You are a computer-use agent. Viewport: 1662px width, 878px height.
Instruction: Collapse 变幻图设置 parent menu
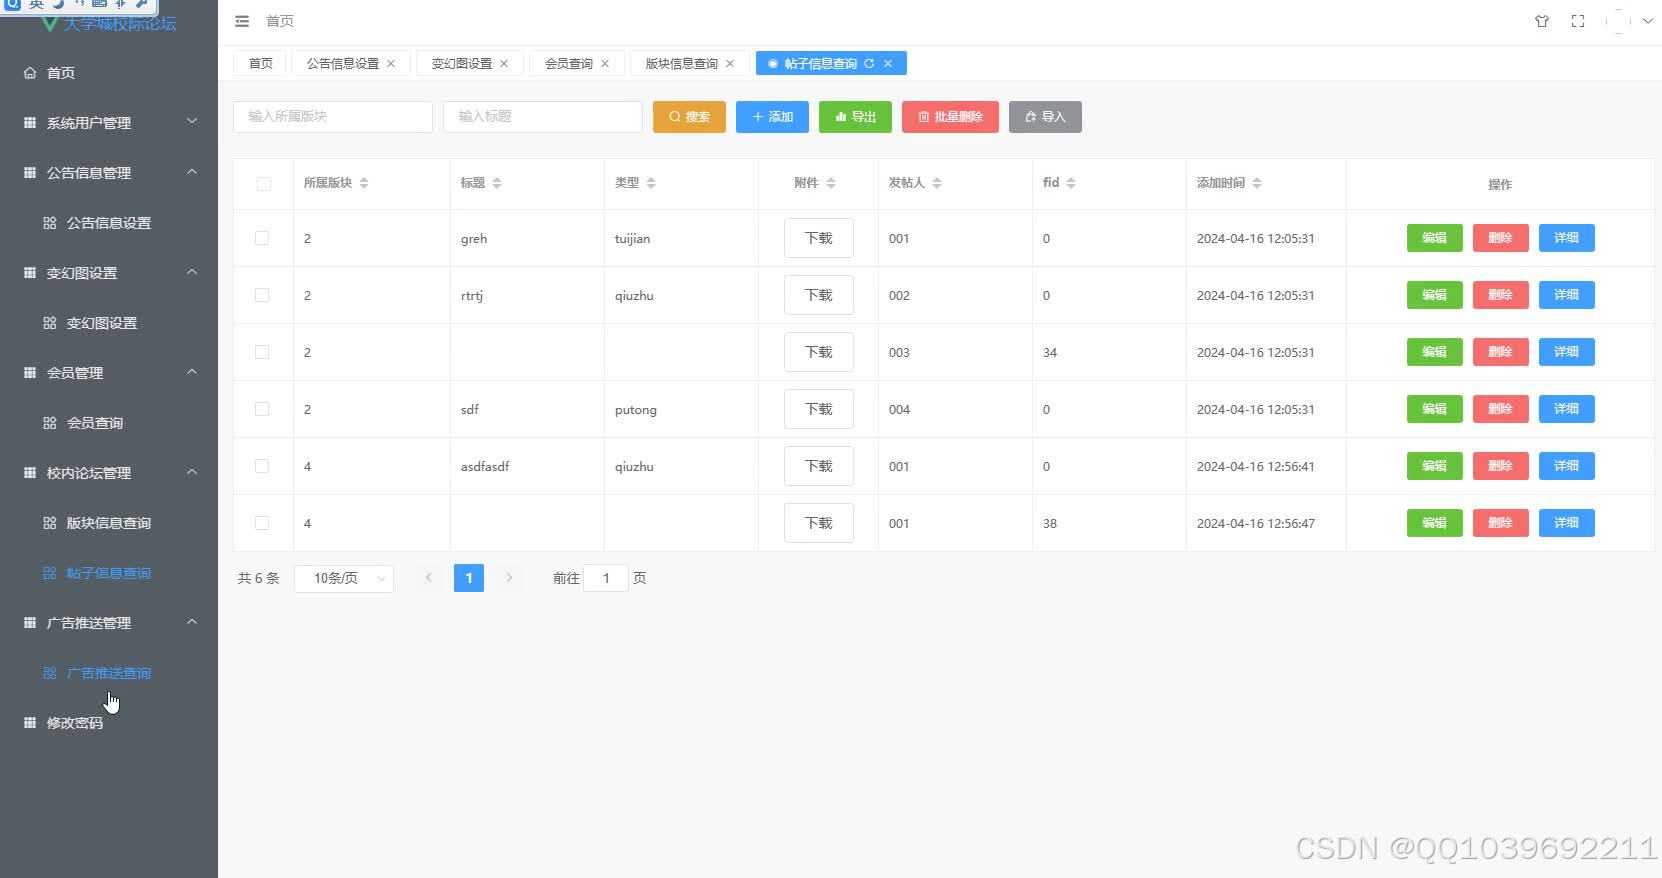pyautogui.click(x=109, y=273)
